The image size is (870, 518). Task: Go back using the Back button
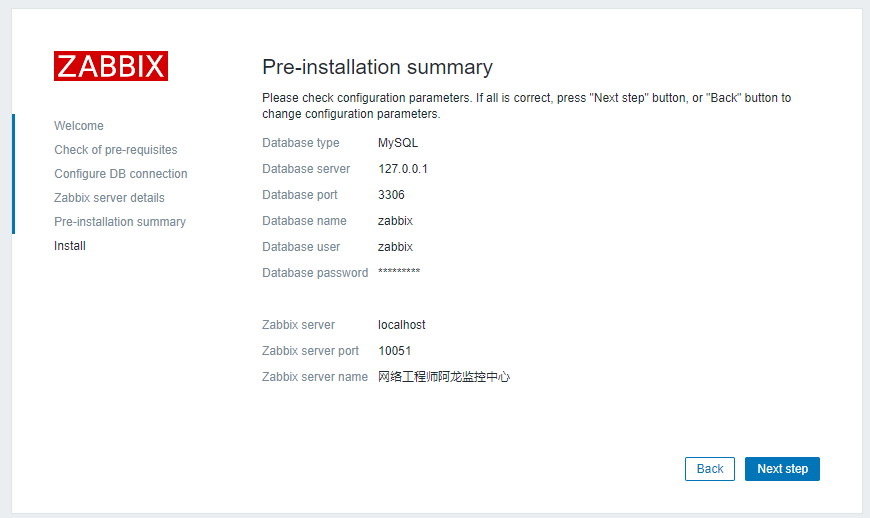coord(709,469)
